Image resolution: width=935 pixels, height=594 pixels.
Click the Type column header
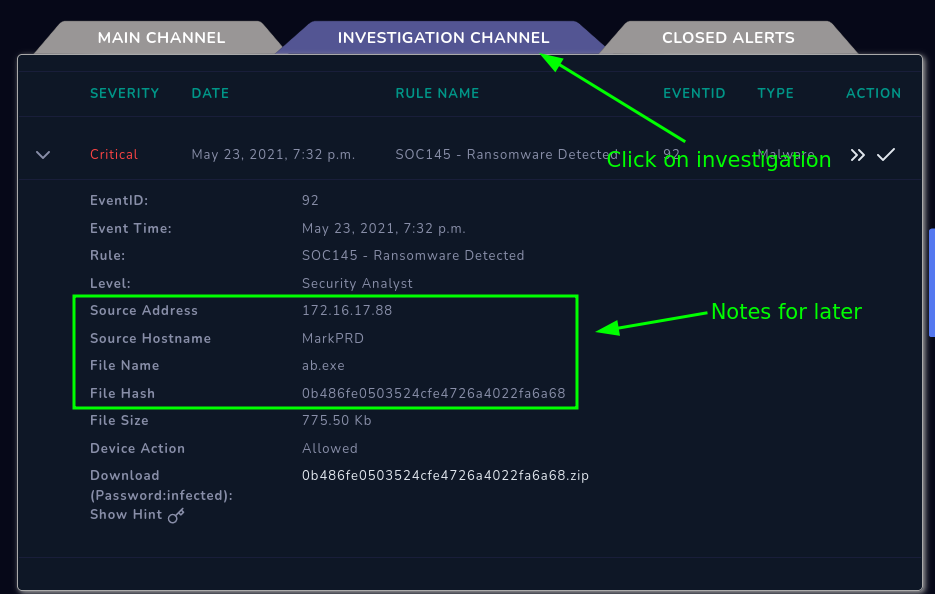coord(775,93)
